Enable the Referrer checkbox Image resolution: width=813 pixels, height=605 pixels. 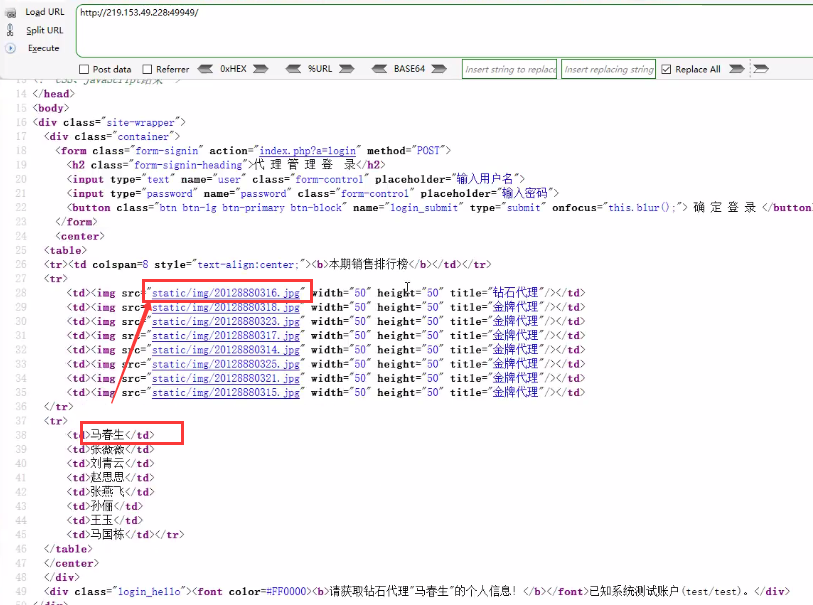click(x=147, y=69)
